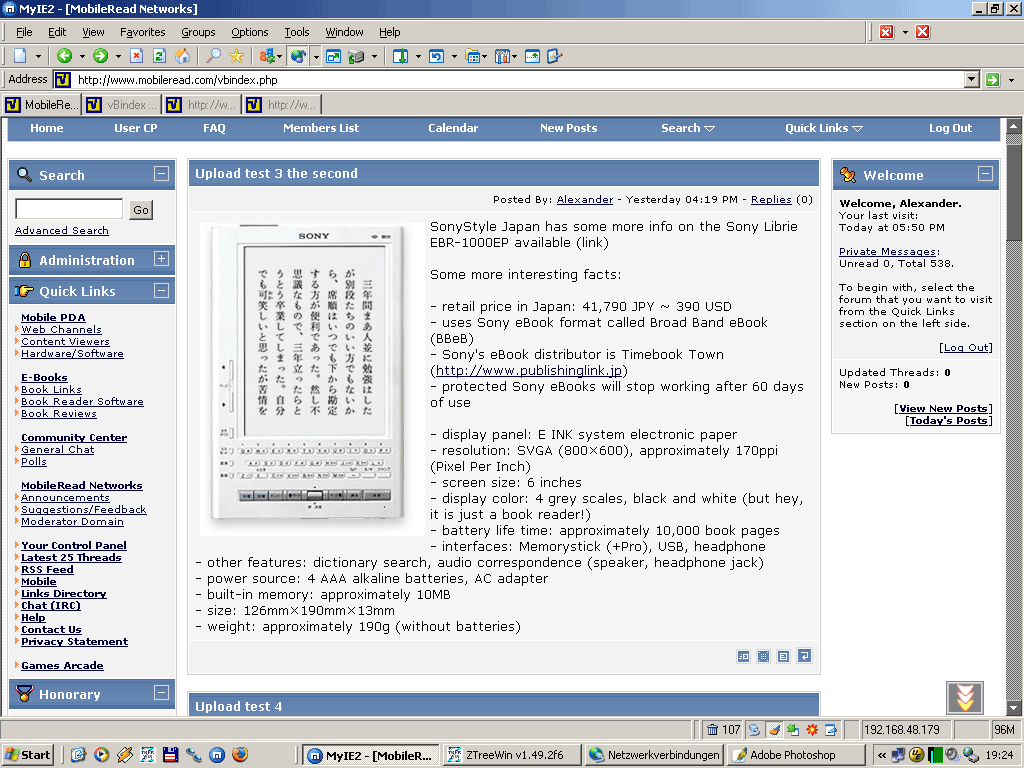1024x768 pixels.
Task: Click the New blank page toolbar icon
Action: pos(20,56)
